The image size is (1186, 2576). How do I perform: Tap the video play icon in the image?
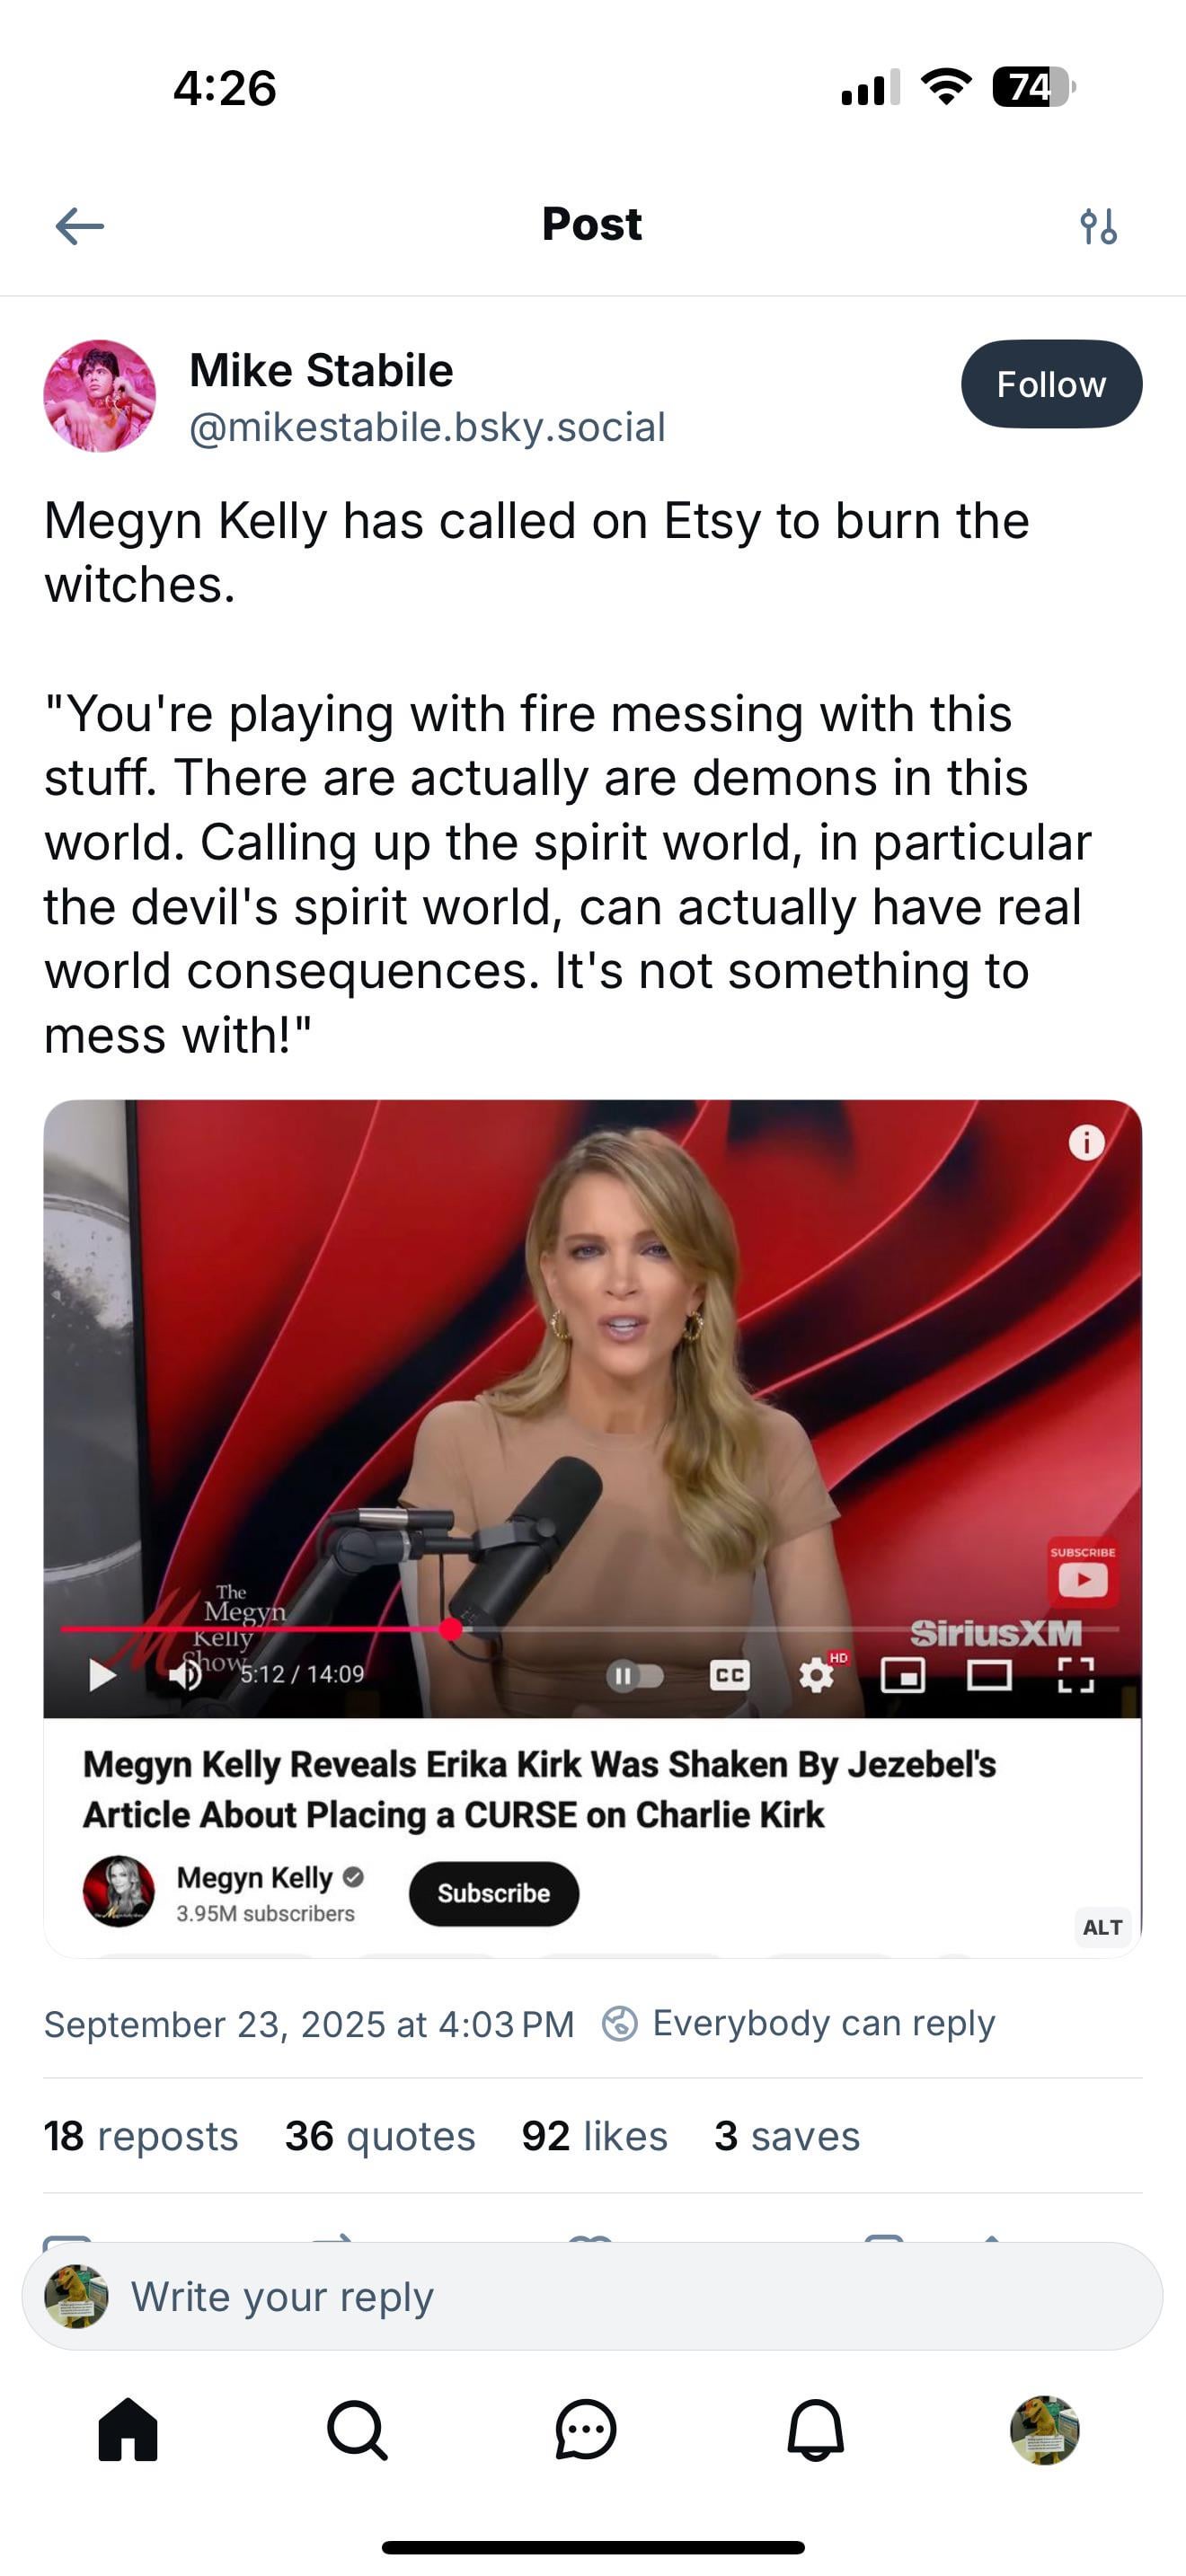click(102, 1674)
